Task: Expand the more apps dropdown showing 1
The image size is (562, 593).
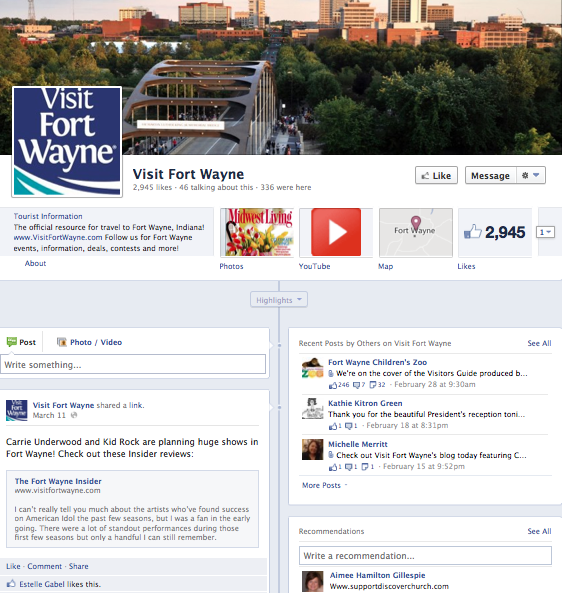Action: coord(545,232)
